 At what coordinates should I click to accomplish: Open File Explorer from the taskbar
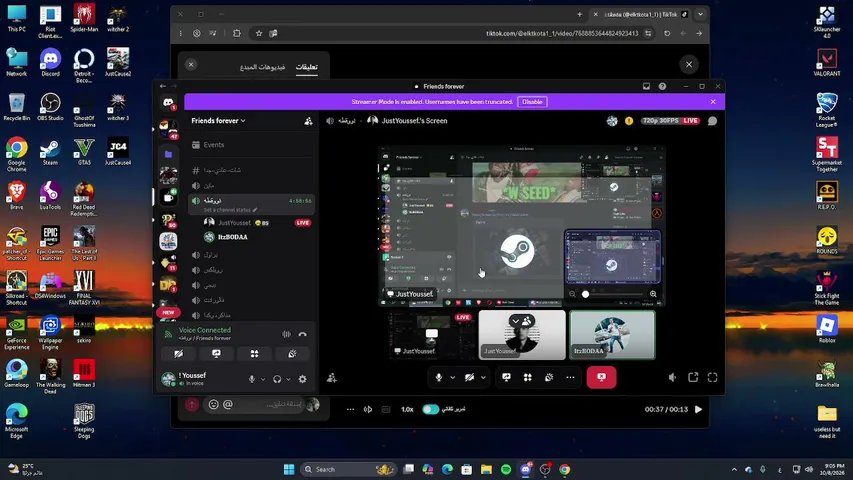click(486, 469)
